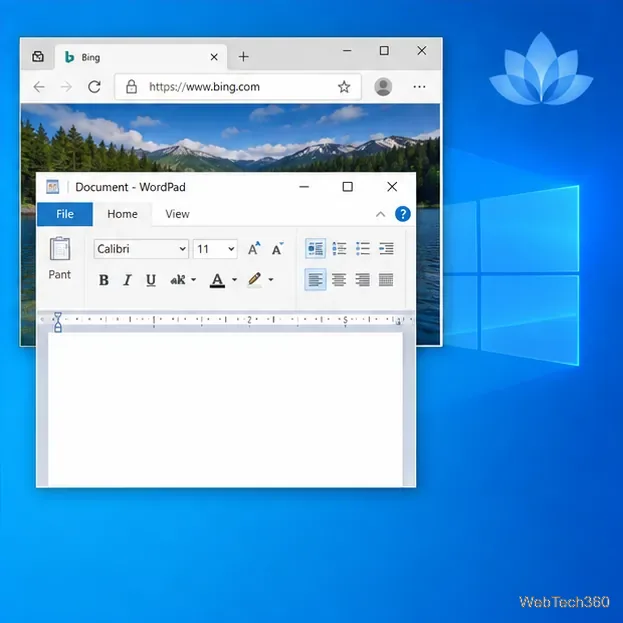Click the second list style icon

click(x=339, y=249)
